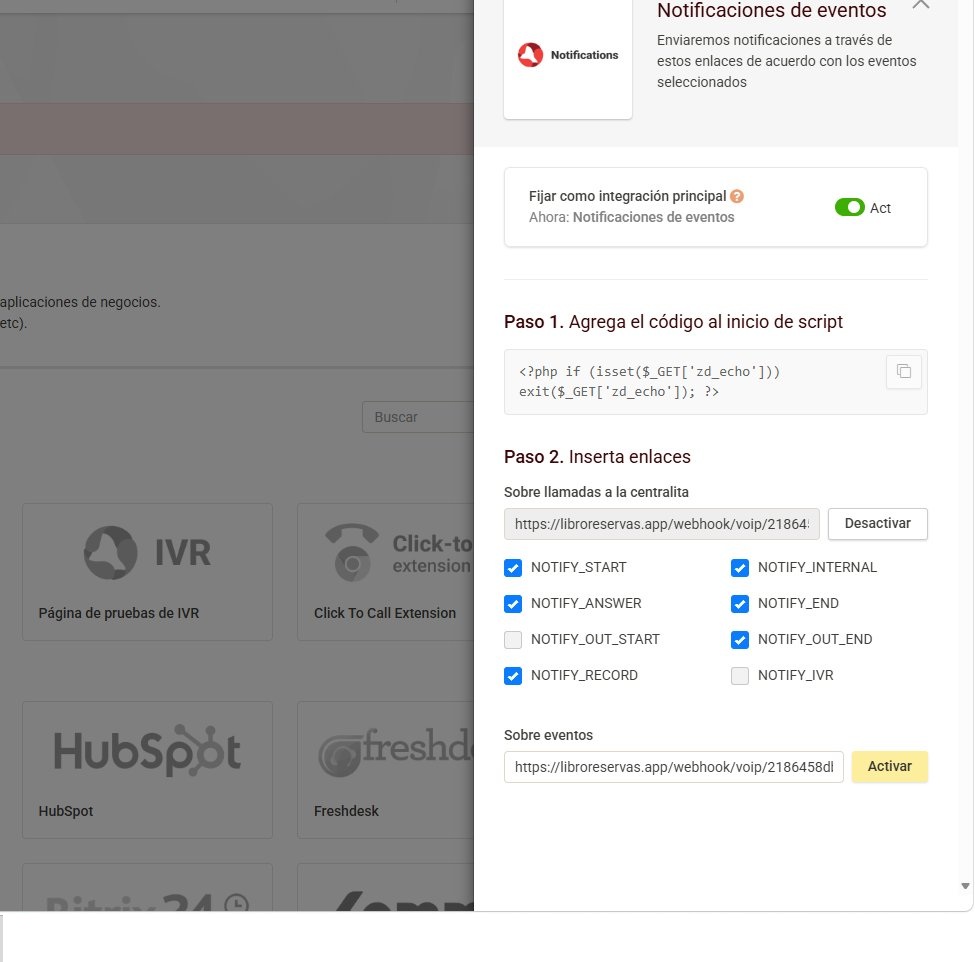The image size is (975, 962).
Task: Focus the PBX calls webhook URL field
Action: click(662, 524)
